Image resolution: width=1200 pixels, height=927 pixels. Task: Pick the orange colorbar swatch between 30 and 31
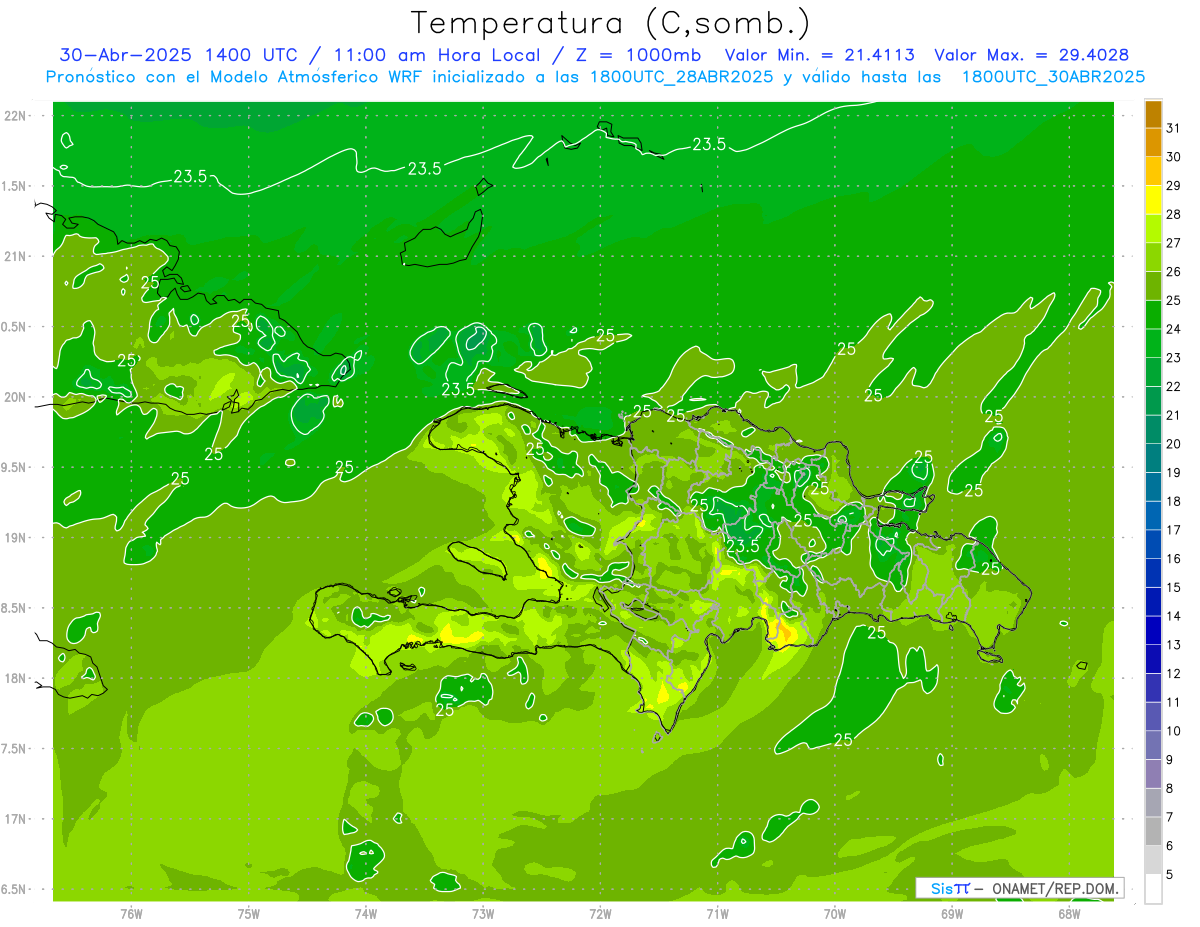[1153, 143]
